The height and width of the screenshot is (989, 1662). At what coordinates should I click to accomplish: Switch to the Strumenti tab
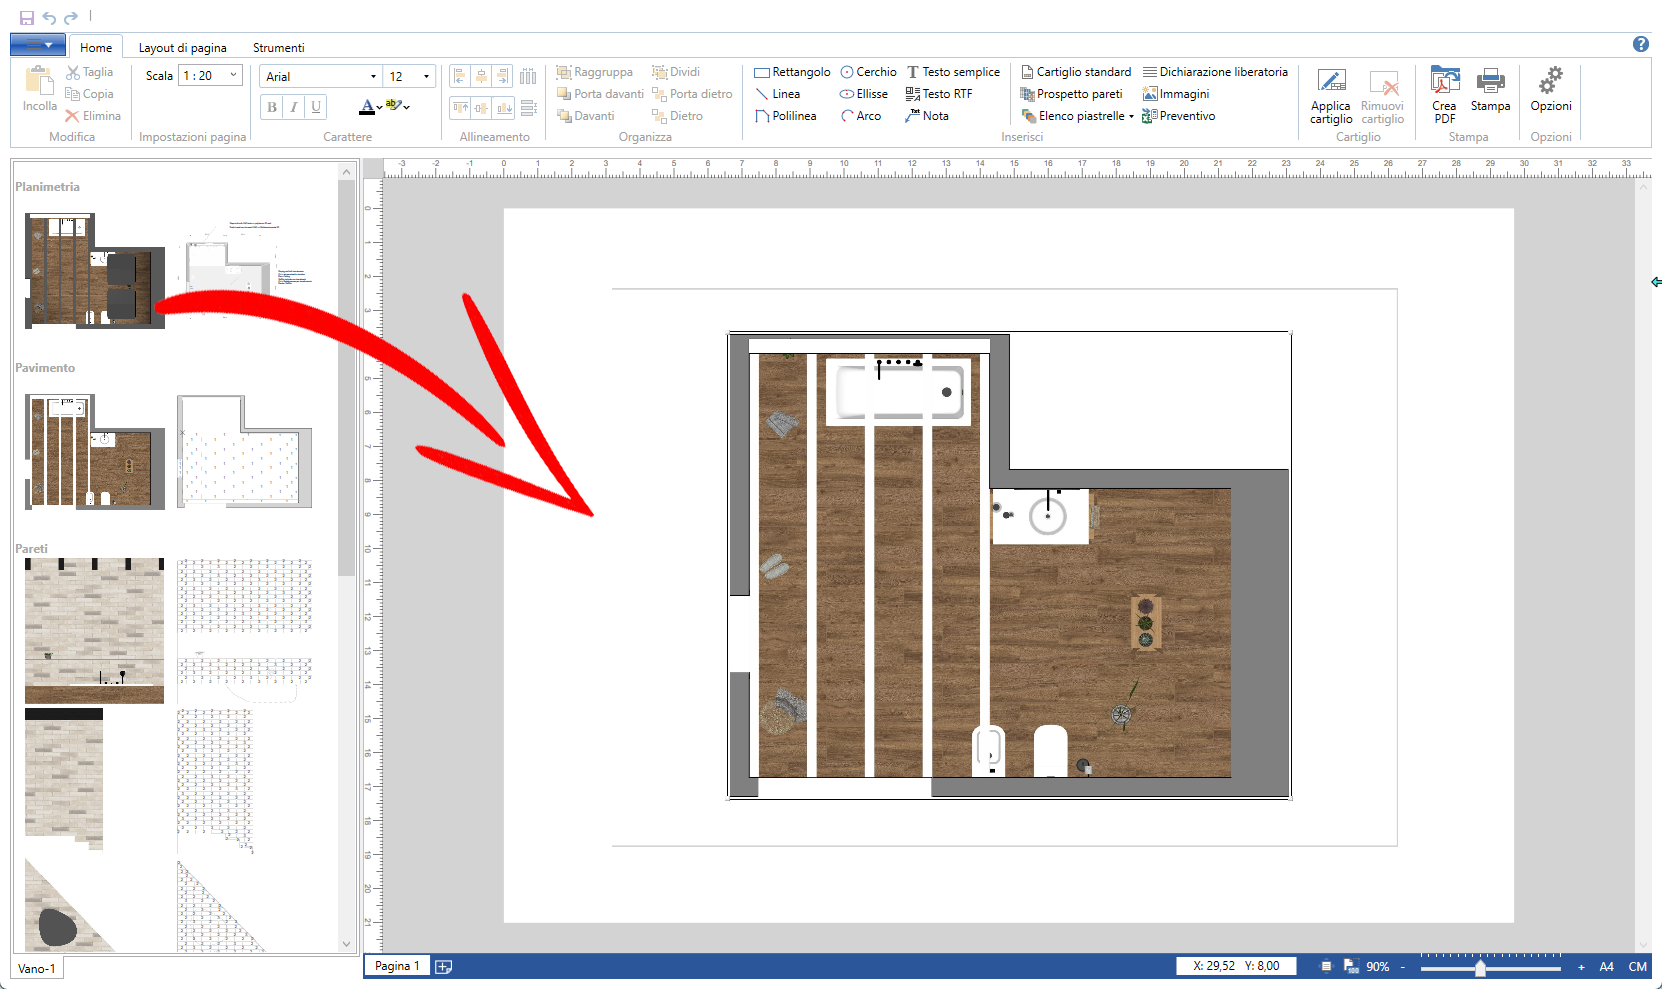point(278,47)
